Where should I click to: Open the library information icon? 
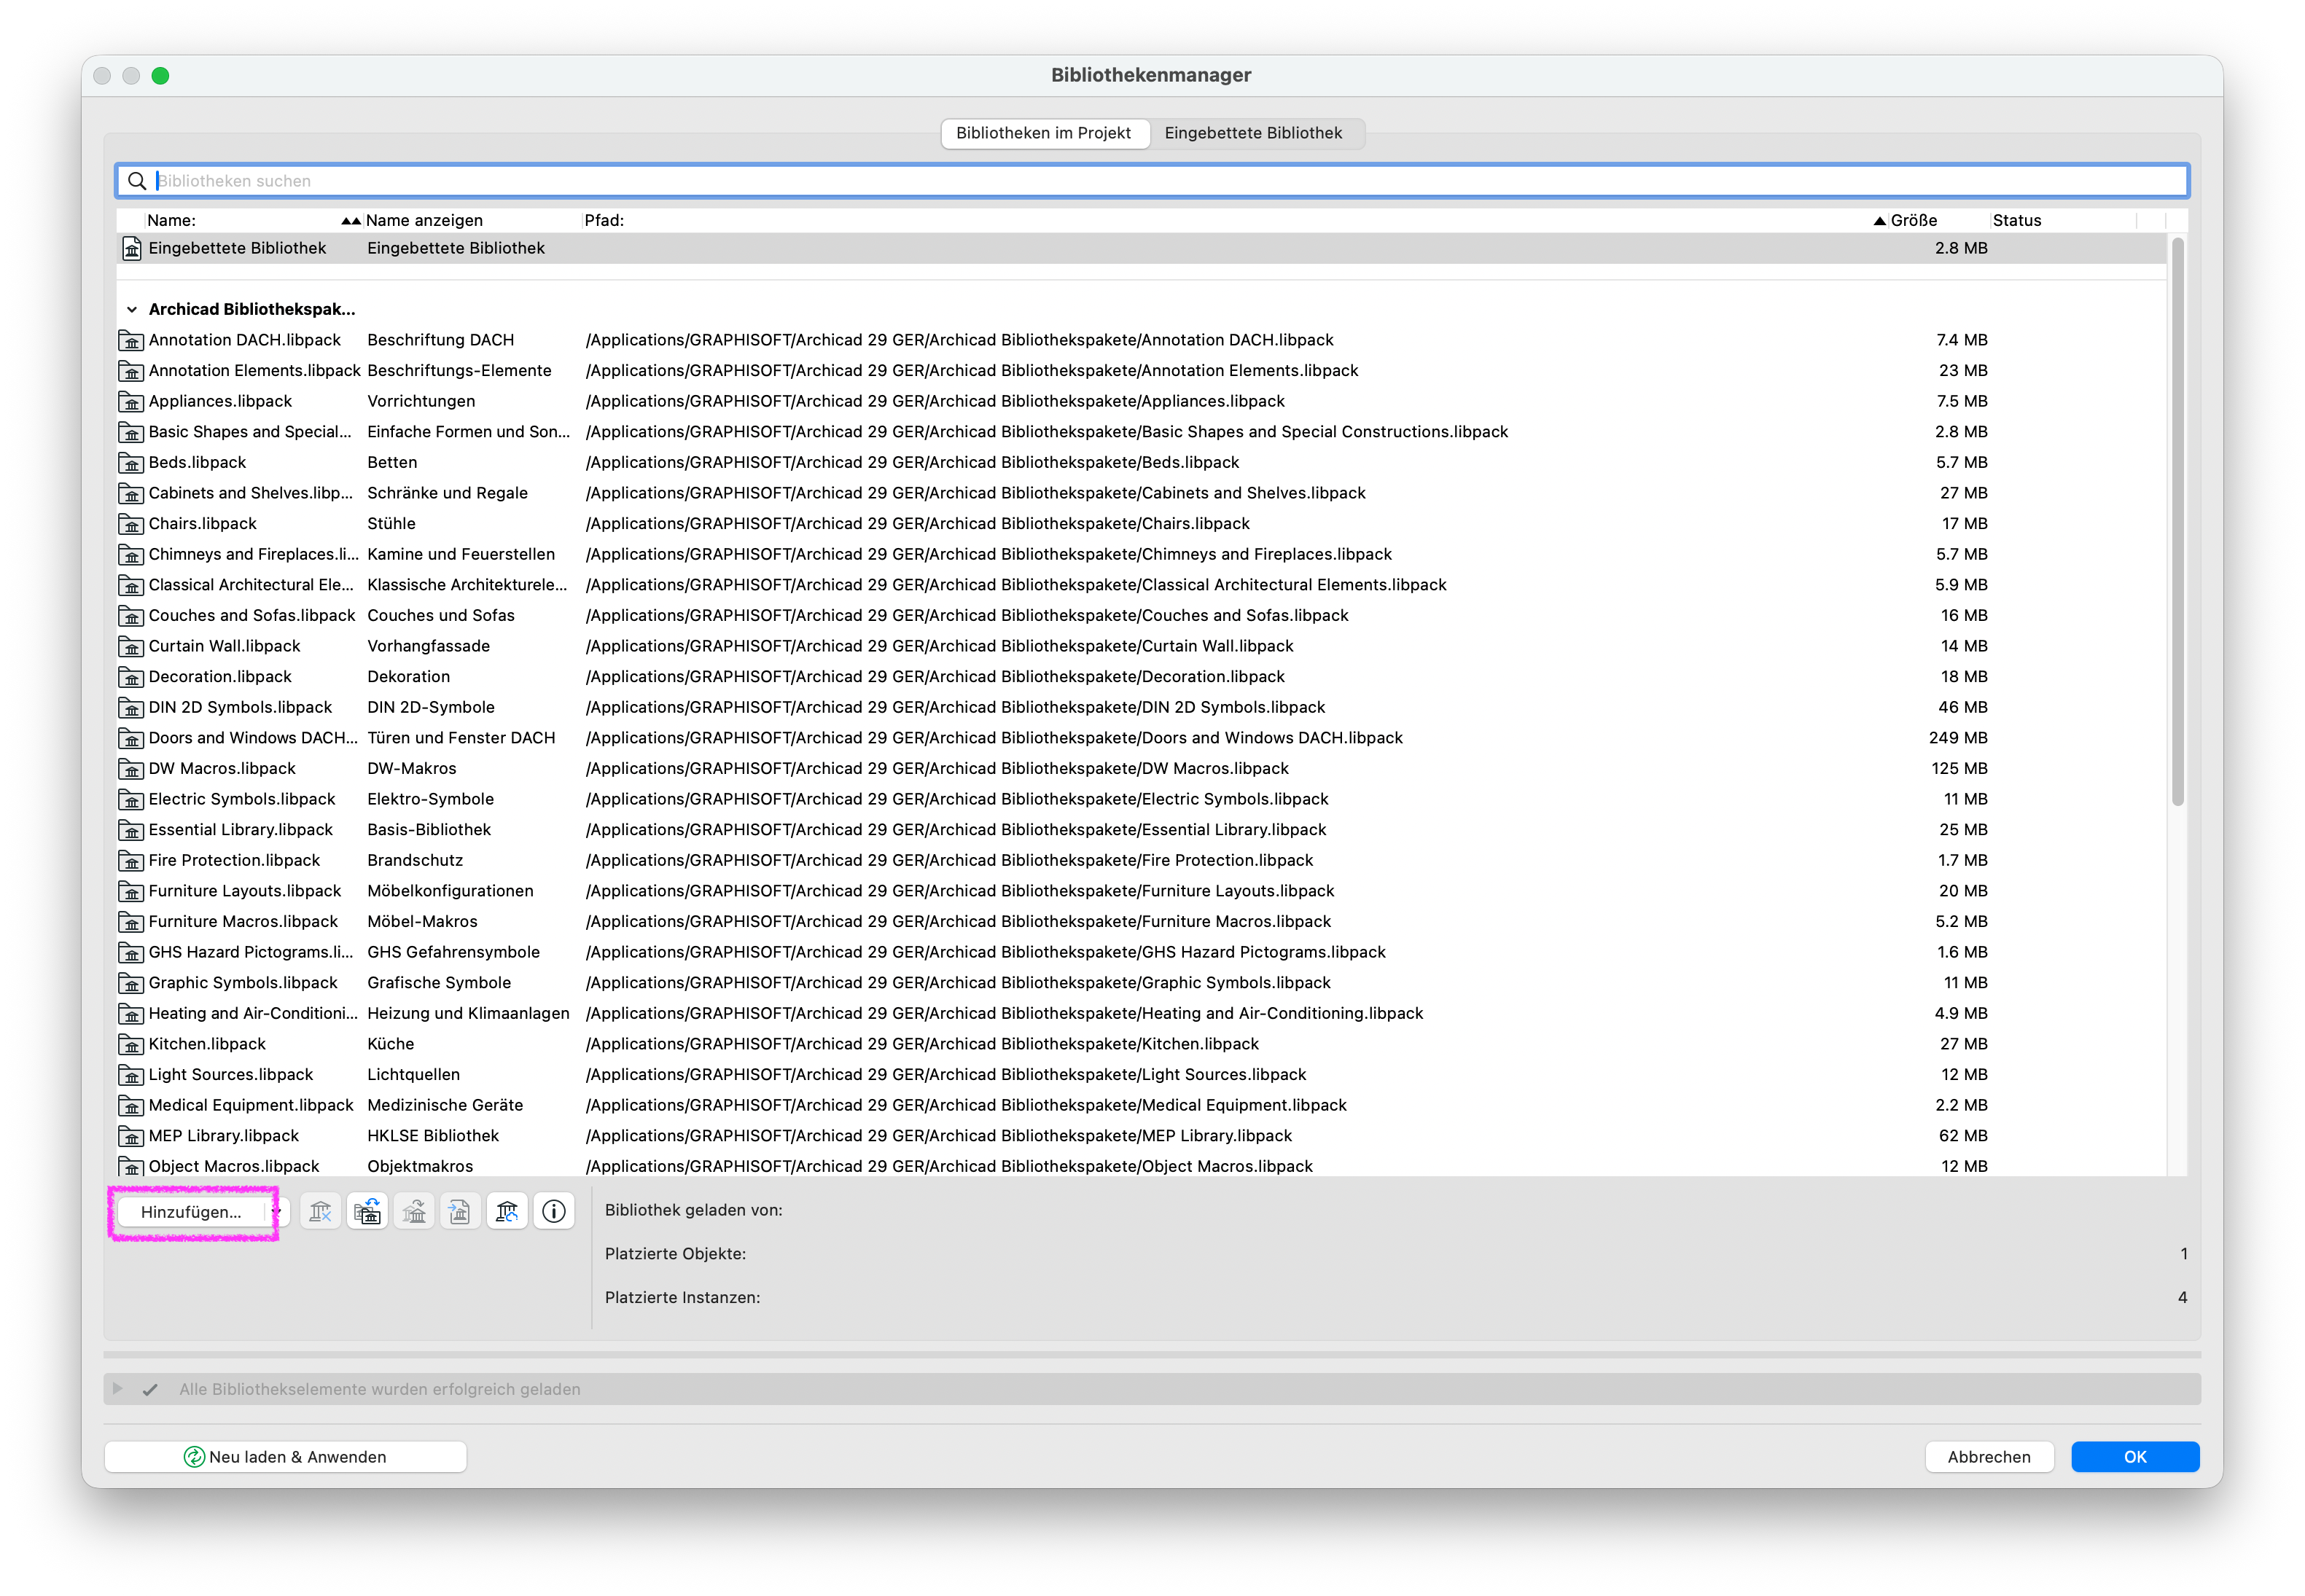tap(554, 1211)
